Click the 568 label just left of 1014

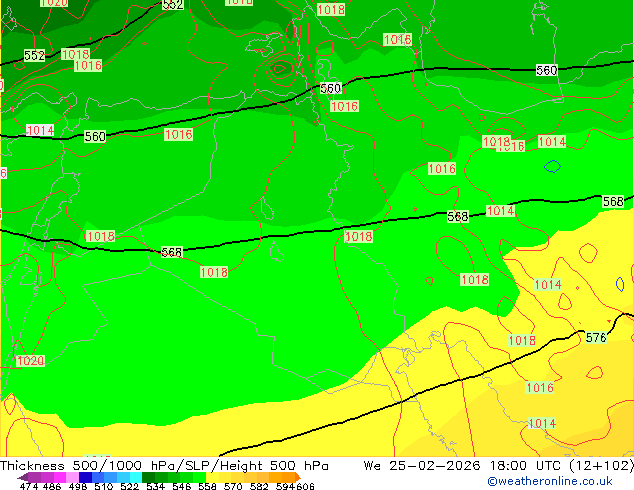coord(458,217)
